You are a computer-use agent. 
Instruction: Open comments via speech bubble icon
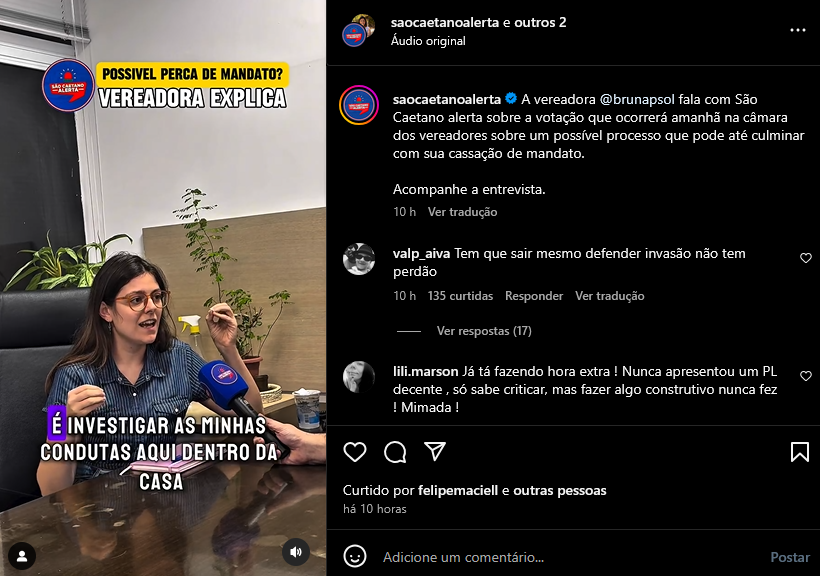[x=395, y=452]
